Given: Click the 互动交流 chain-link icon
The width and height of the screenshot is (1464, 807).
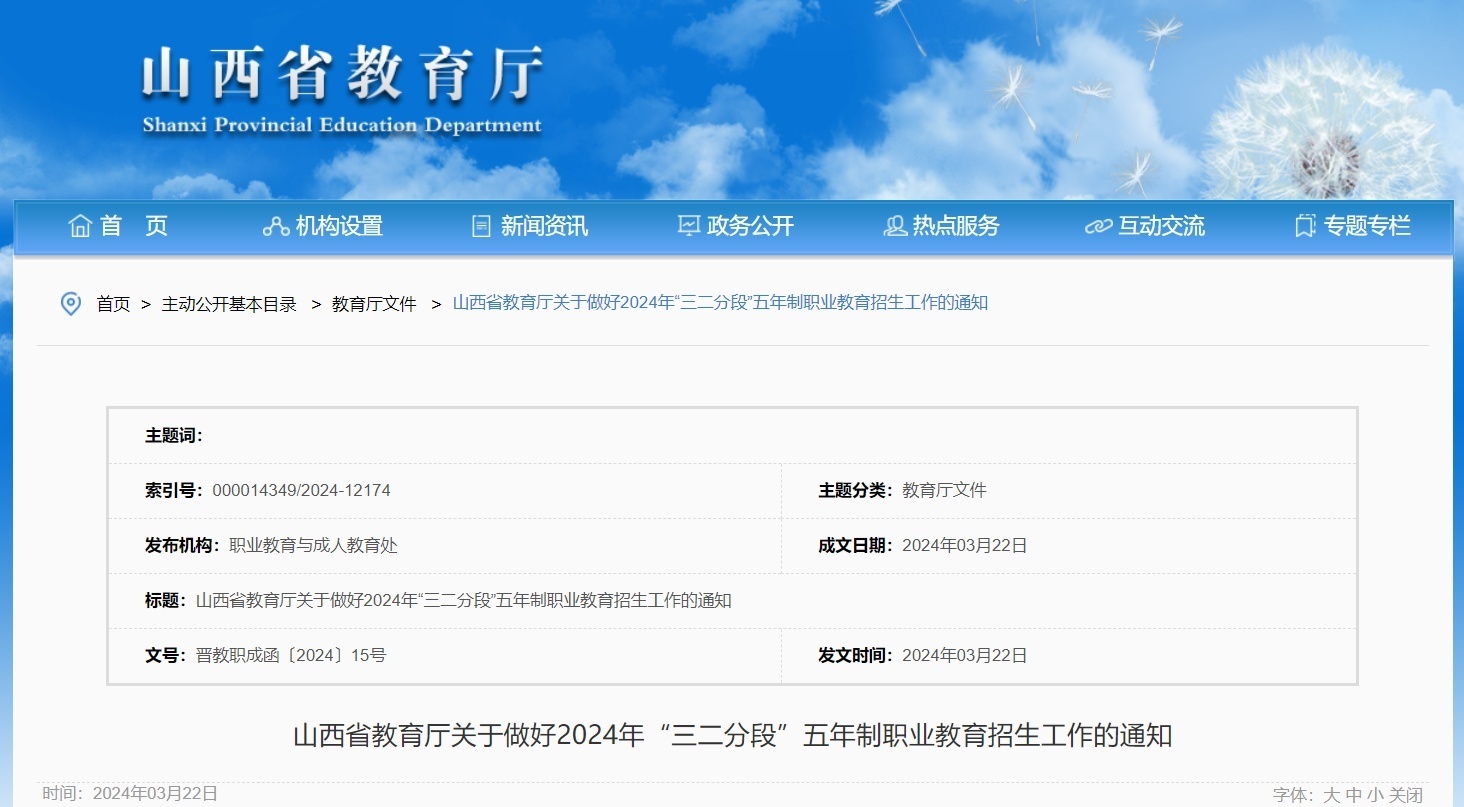Looking at the screenshot, I should [x=1100, y=227].
